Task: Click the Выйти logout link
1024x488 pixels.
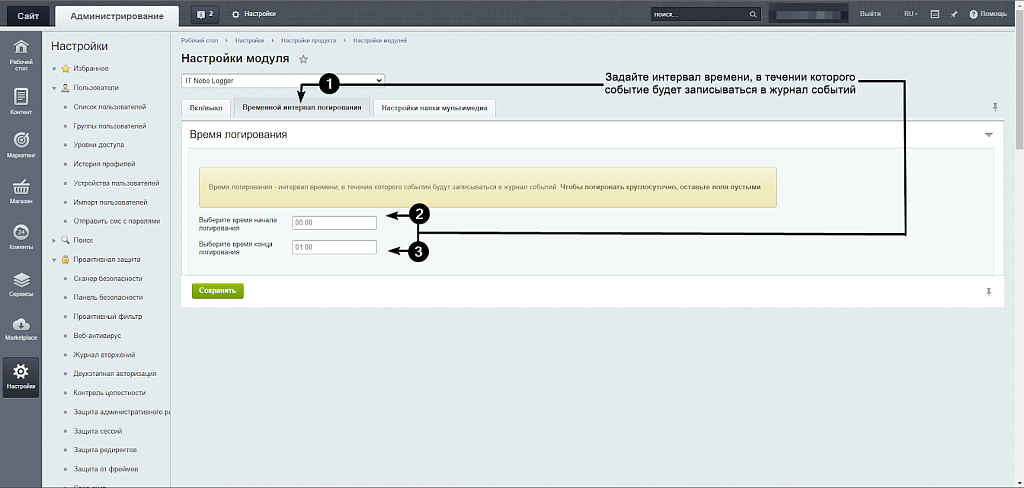Action: coord(870,14)
